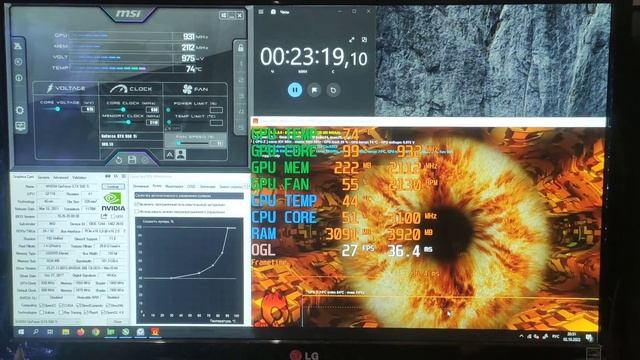Viewport: 640px width, 360px height.
Task: Click the Power Limit value field
Action: point(216,110)
